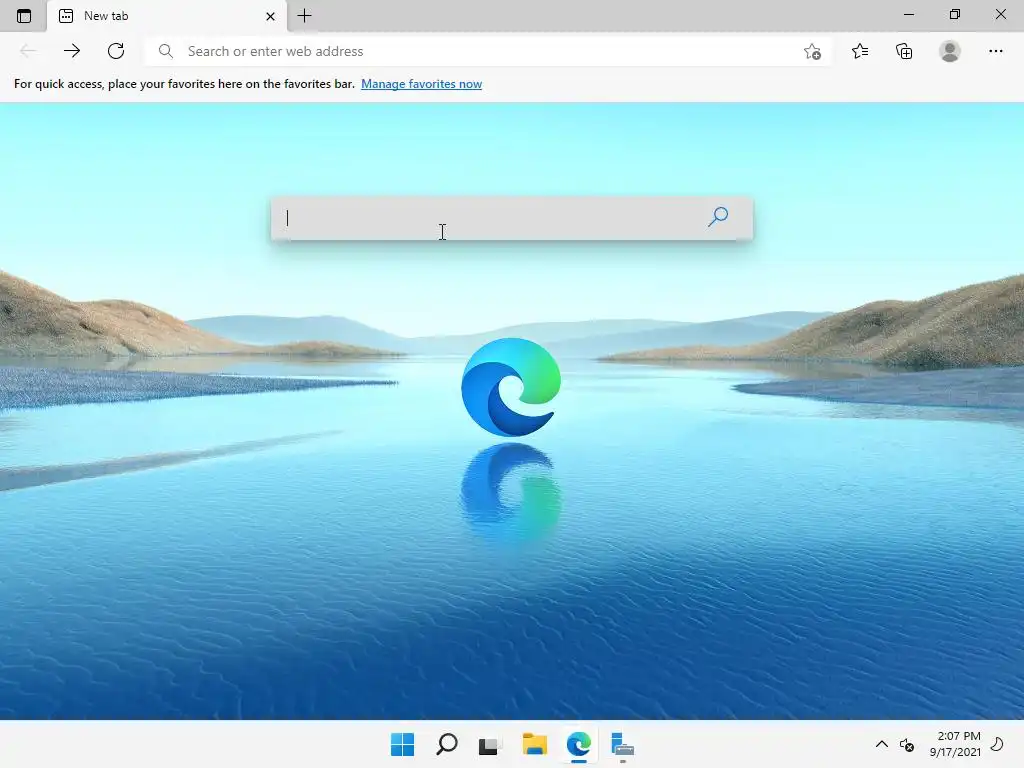Click the Edge logo on the page
Viewport: 1024px width, 768px height.
(x=511, y=387)
